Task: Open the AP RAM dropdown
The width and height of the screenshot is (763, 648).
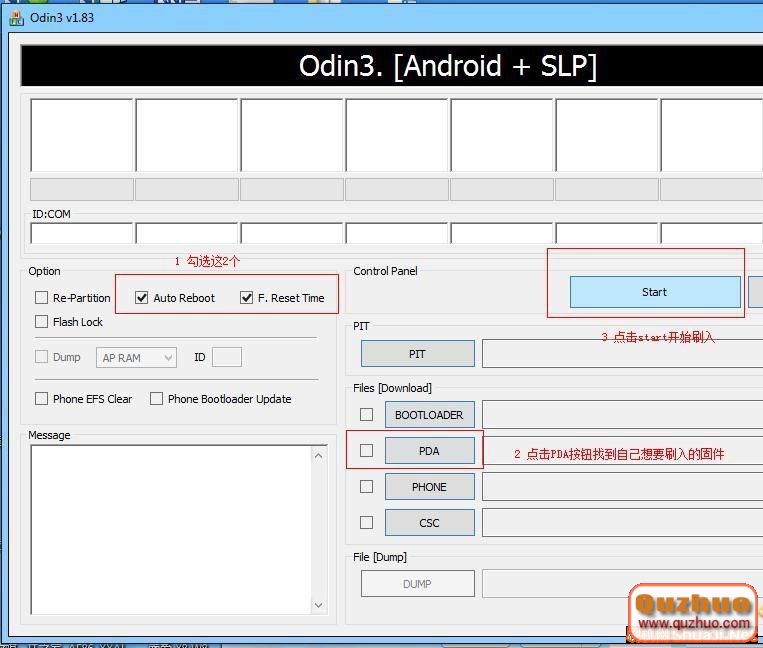Action: [137, 357]
